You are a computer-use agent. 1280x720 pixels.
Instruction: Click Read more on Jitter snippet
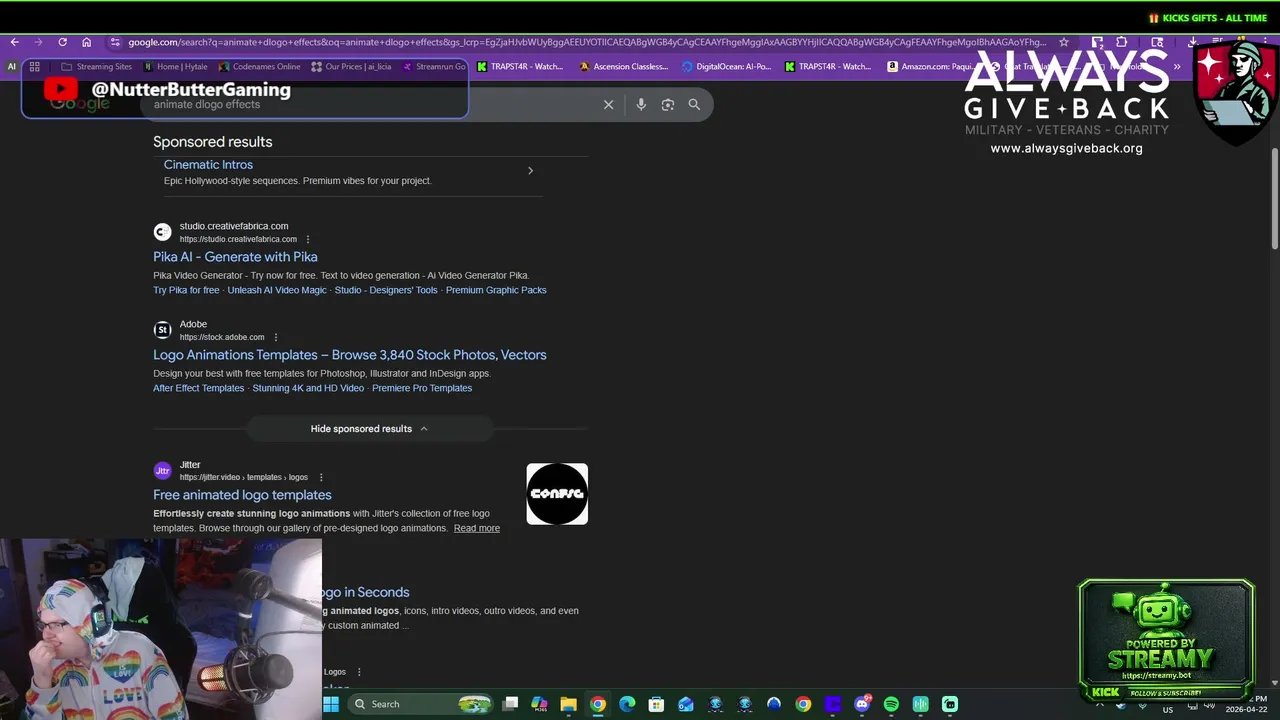[477, 528]
